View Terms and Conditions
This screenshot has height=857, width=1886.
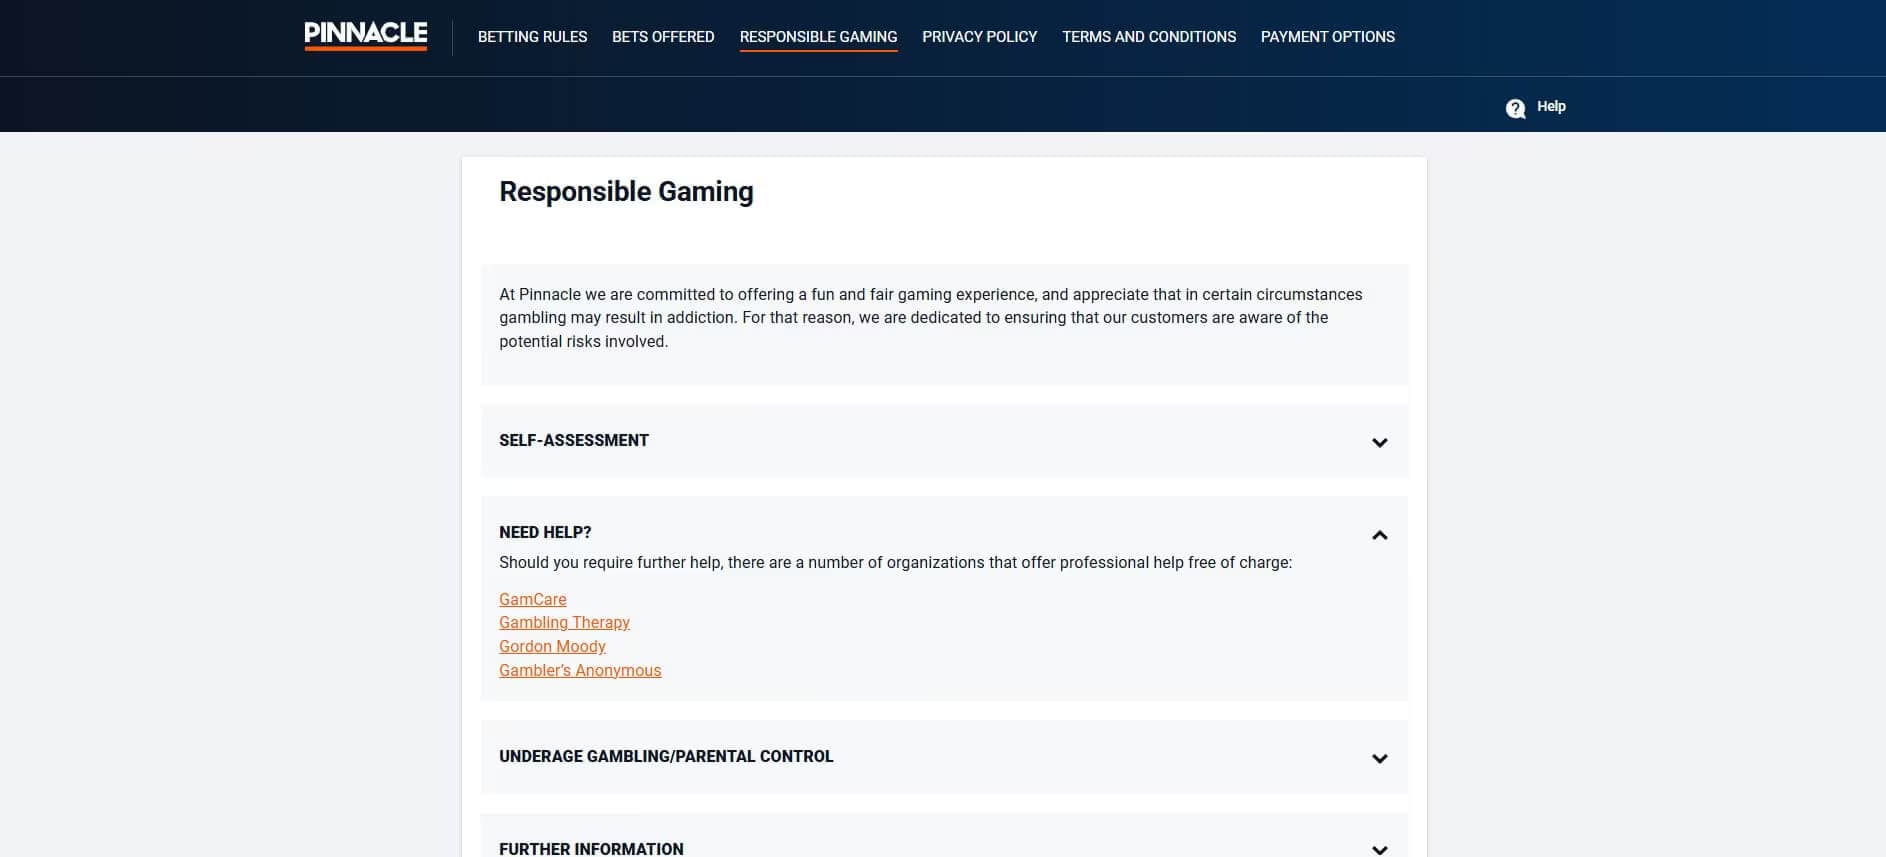point(1148,37)
